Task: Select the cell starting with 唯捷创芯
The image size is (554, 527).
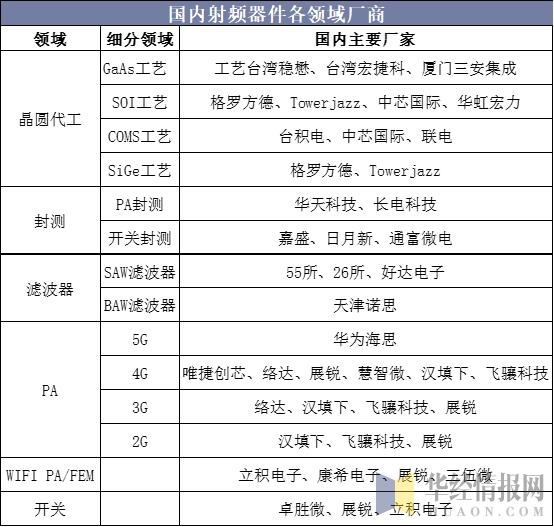Action: [x=366, y=373]
